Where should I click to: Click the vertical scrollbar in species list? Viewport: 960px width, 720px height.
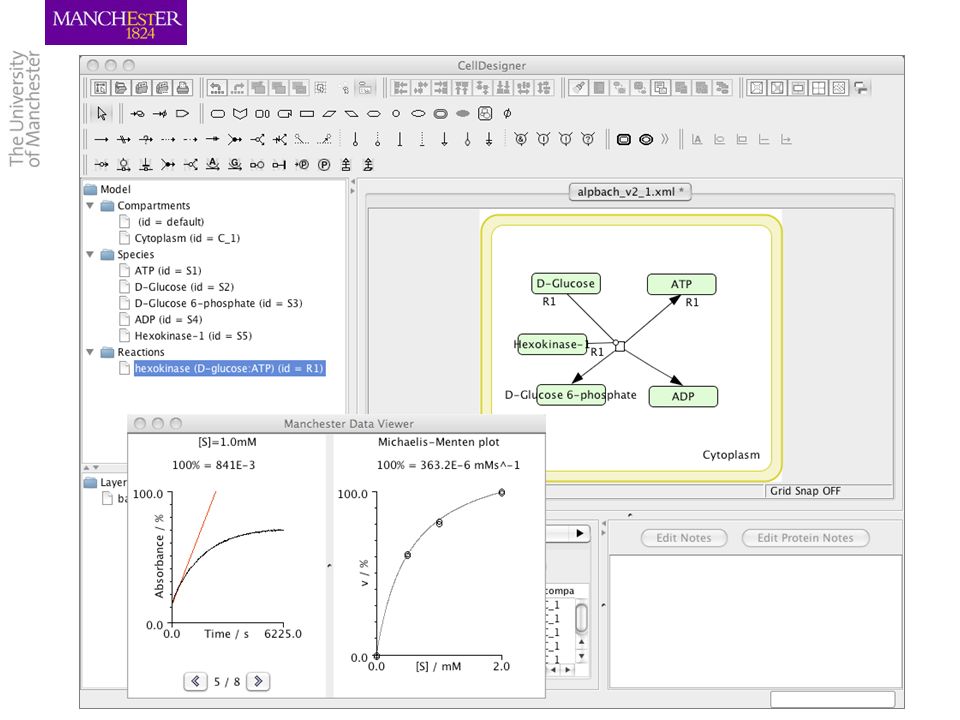pyautogui.click(x=581, y=618)
